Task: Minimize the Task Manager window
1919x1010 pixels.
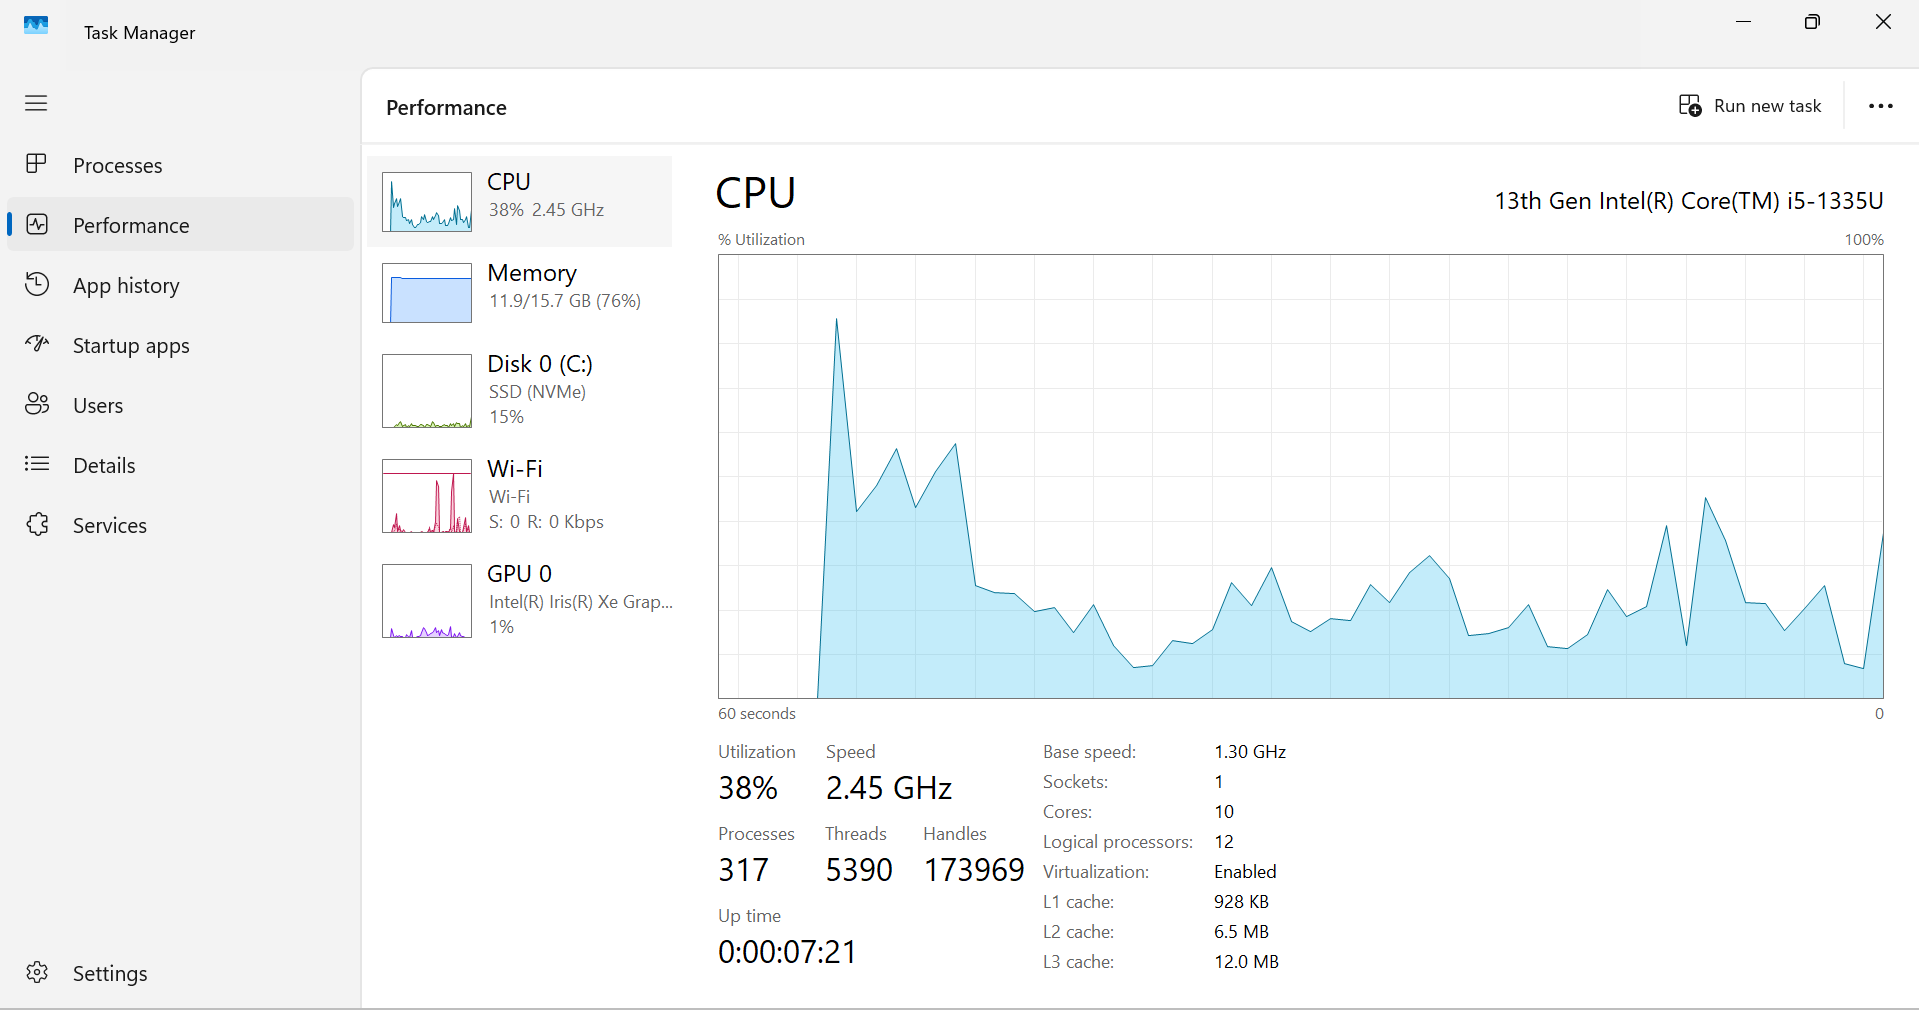Action: click(1744, 22)
